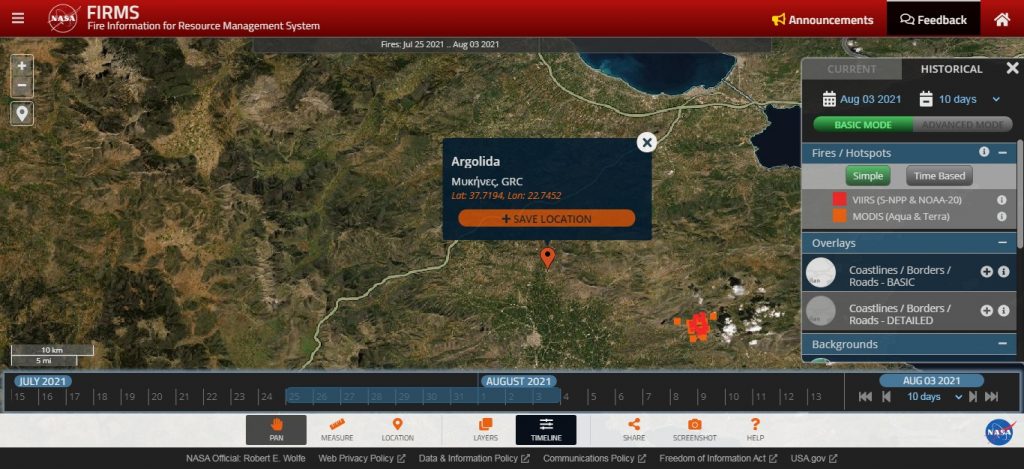This screenshot has width=1024, height=469.
Task: Close the Argolida location popup
Action: point(647,142)
